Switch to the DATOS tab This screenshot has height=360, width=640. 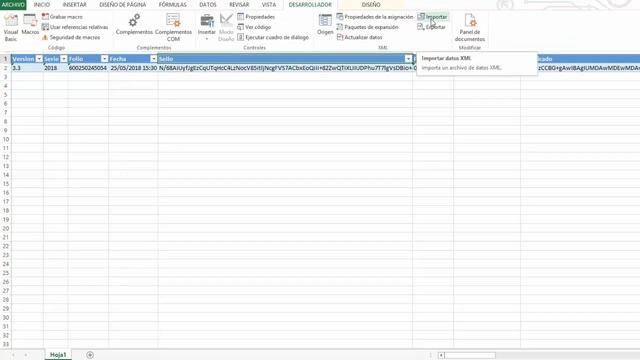coord(208,4)
